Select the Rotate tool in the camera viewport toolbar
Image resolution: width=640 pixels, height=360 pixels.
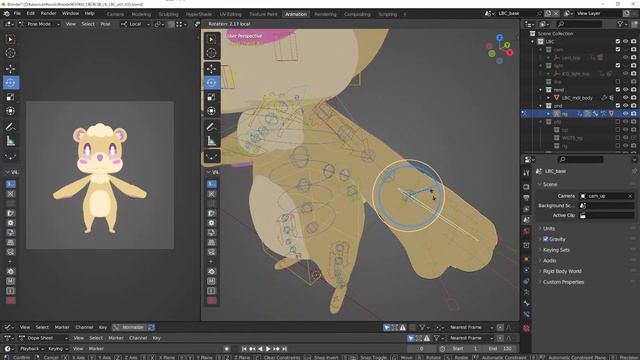pyautogui.click(x=11, y=82)
